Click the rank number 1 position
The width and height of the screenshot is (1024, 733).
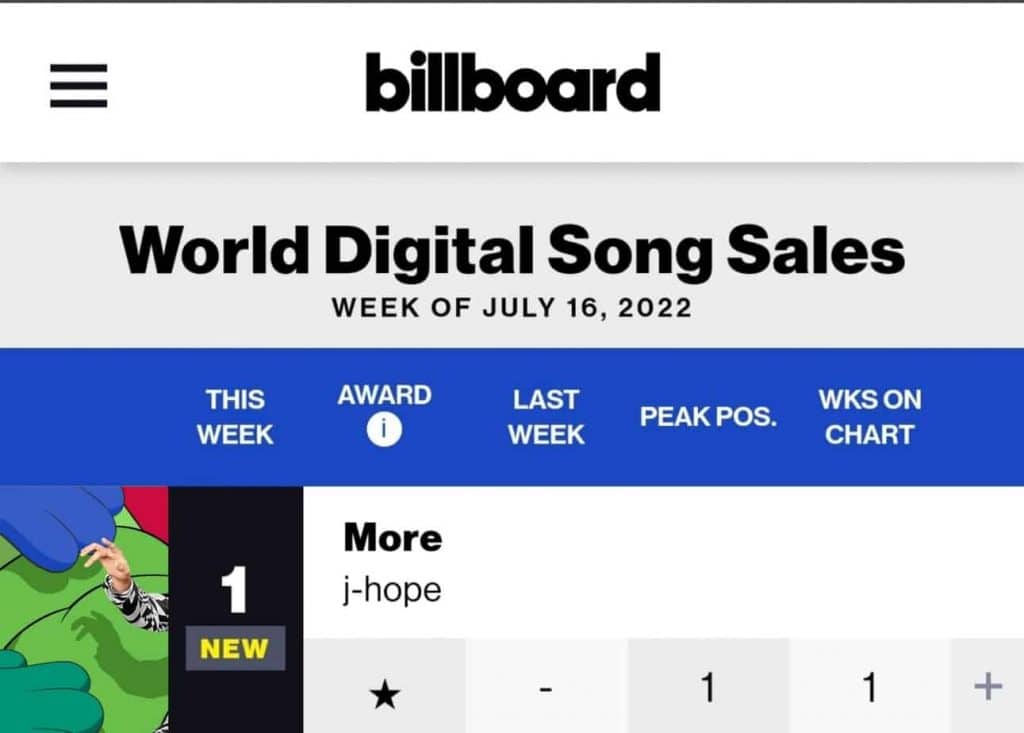235,592
